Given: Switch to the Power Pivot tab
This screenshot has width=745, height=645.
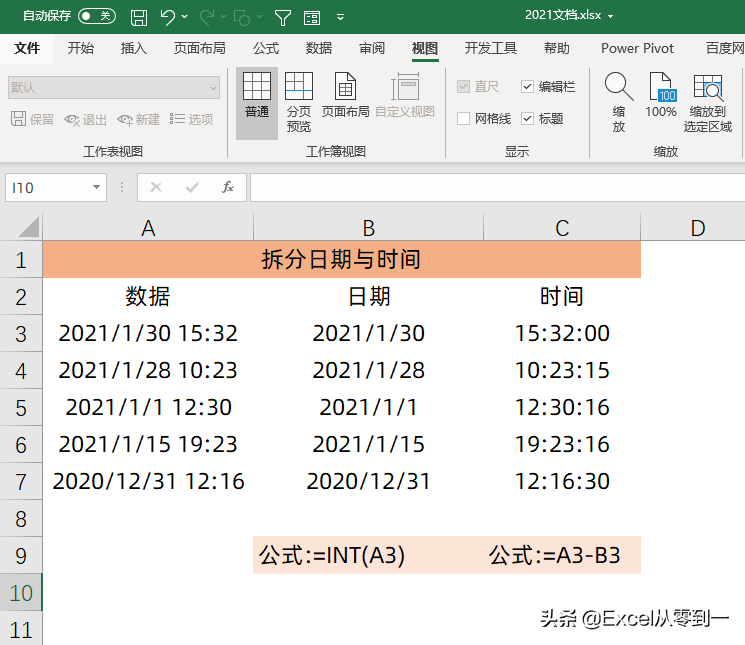Looking at the screenshot, I should (637, 48).
